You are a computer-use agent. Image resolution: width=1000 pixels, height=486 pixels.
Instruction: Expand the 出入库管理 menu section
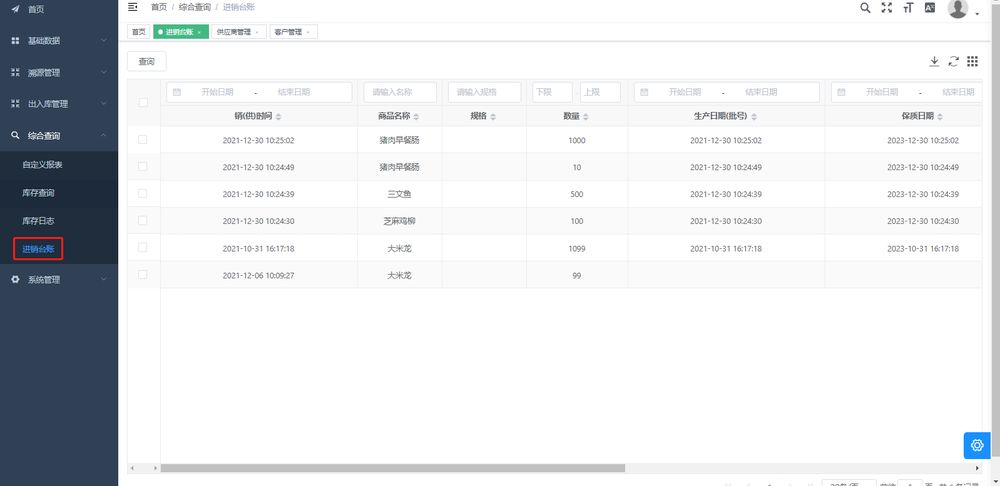coord(59,104)
